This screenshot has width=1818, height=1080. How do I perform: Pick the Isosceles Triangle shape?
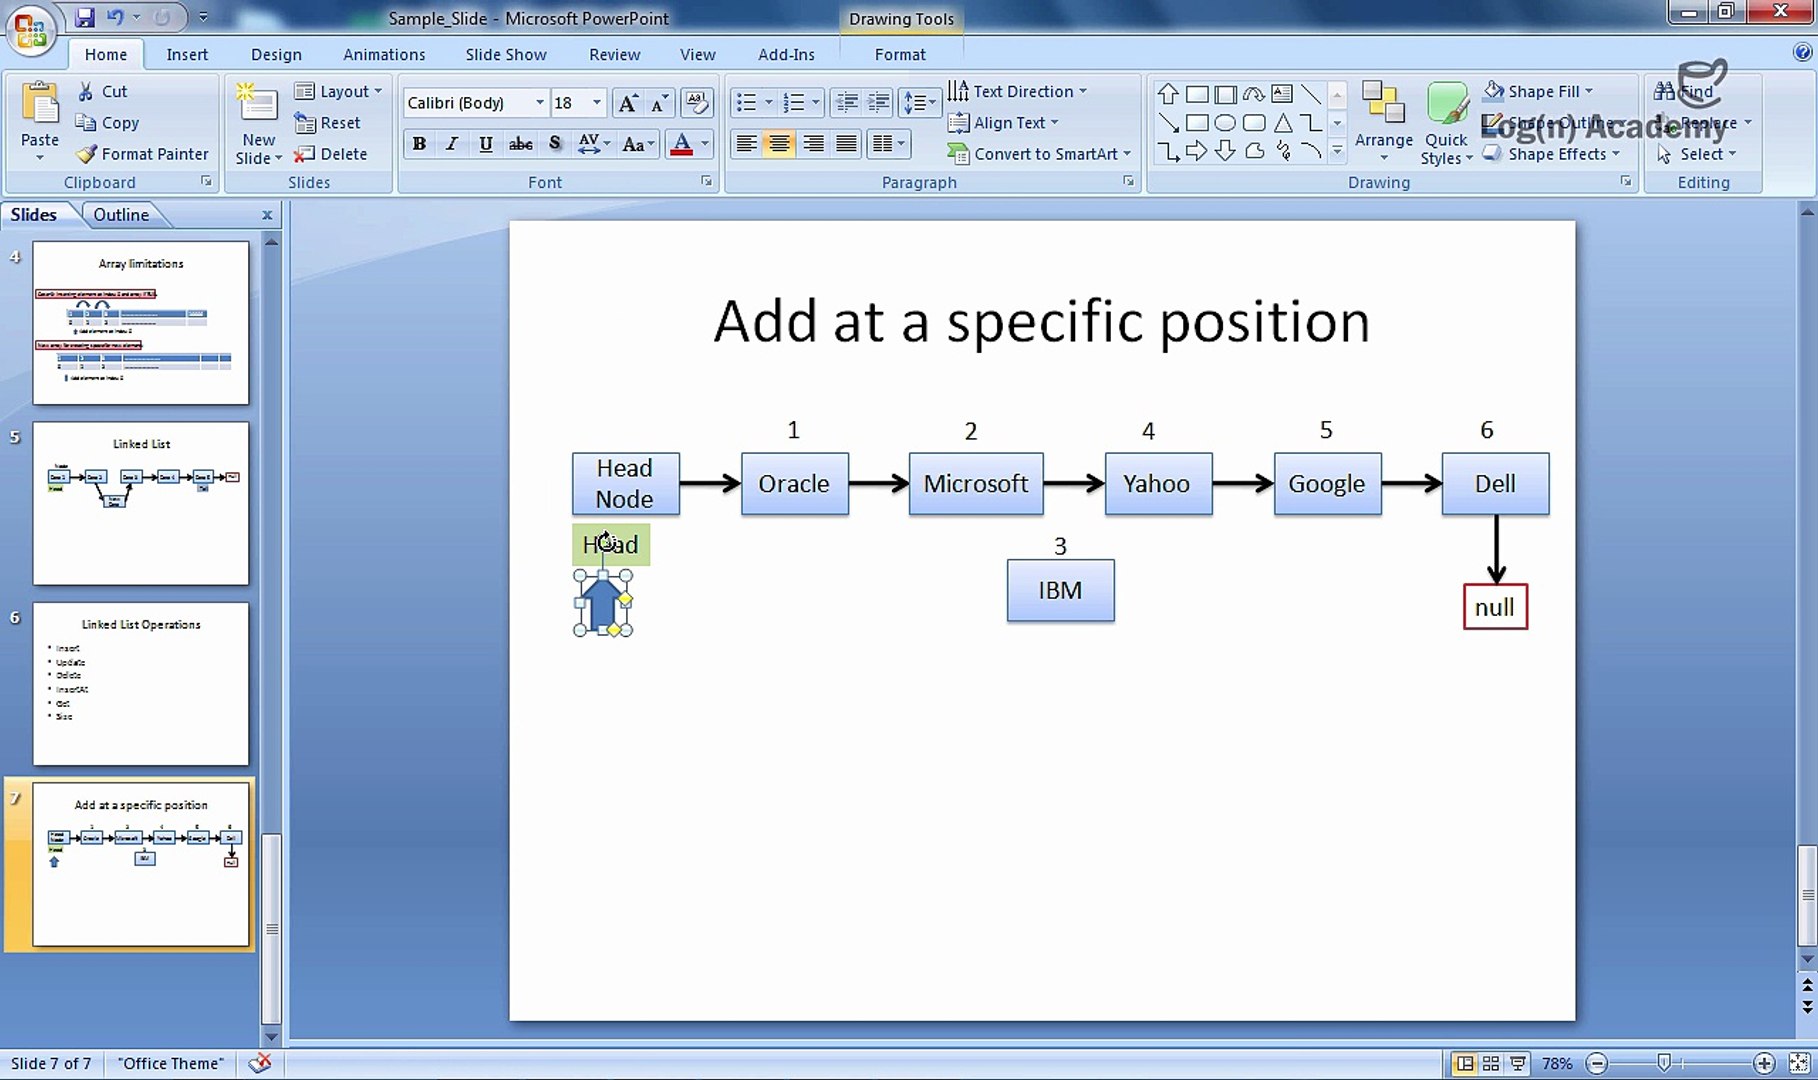(x=1282, y=123)
